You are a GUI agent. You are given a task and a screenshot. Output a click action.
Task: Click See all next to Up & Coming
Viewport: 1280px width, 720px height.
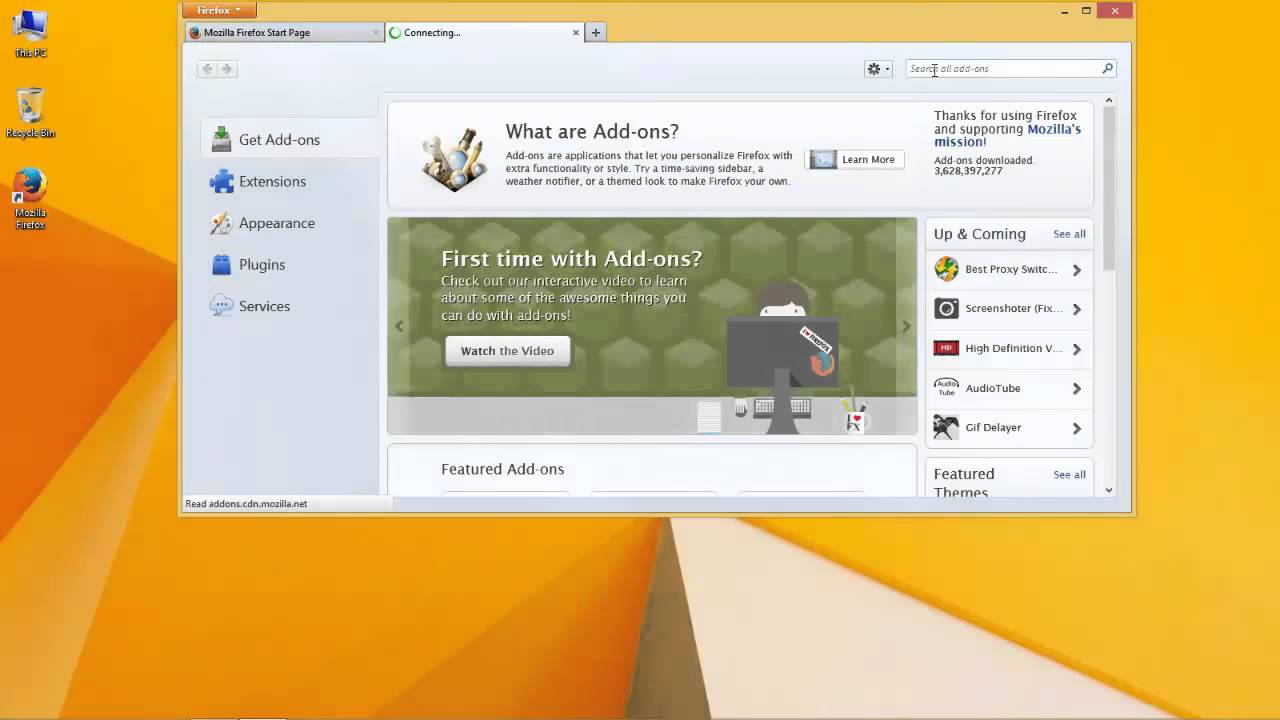pyautogui.click(x=1069, y=234)
